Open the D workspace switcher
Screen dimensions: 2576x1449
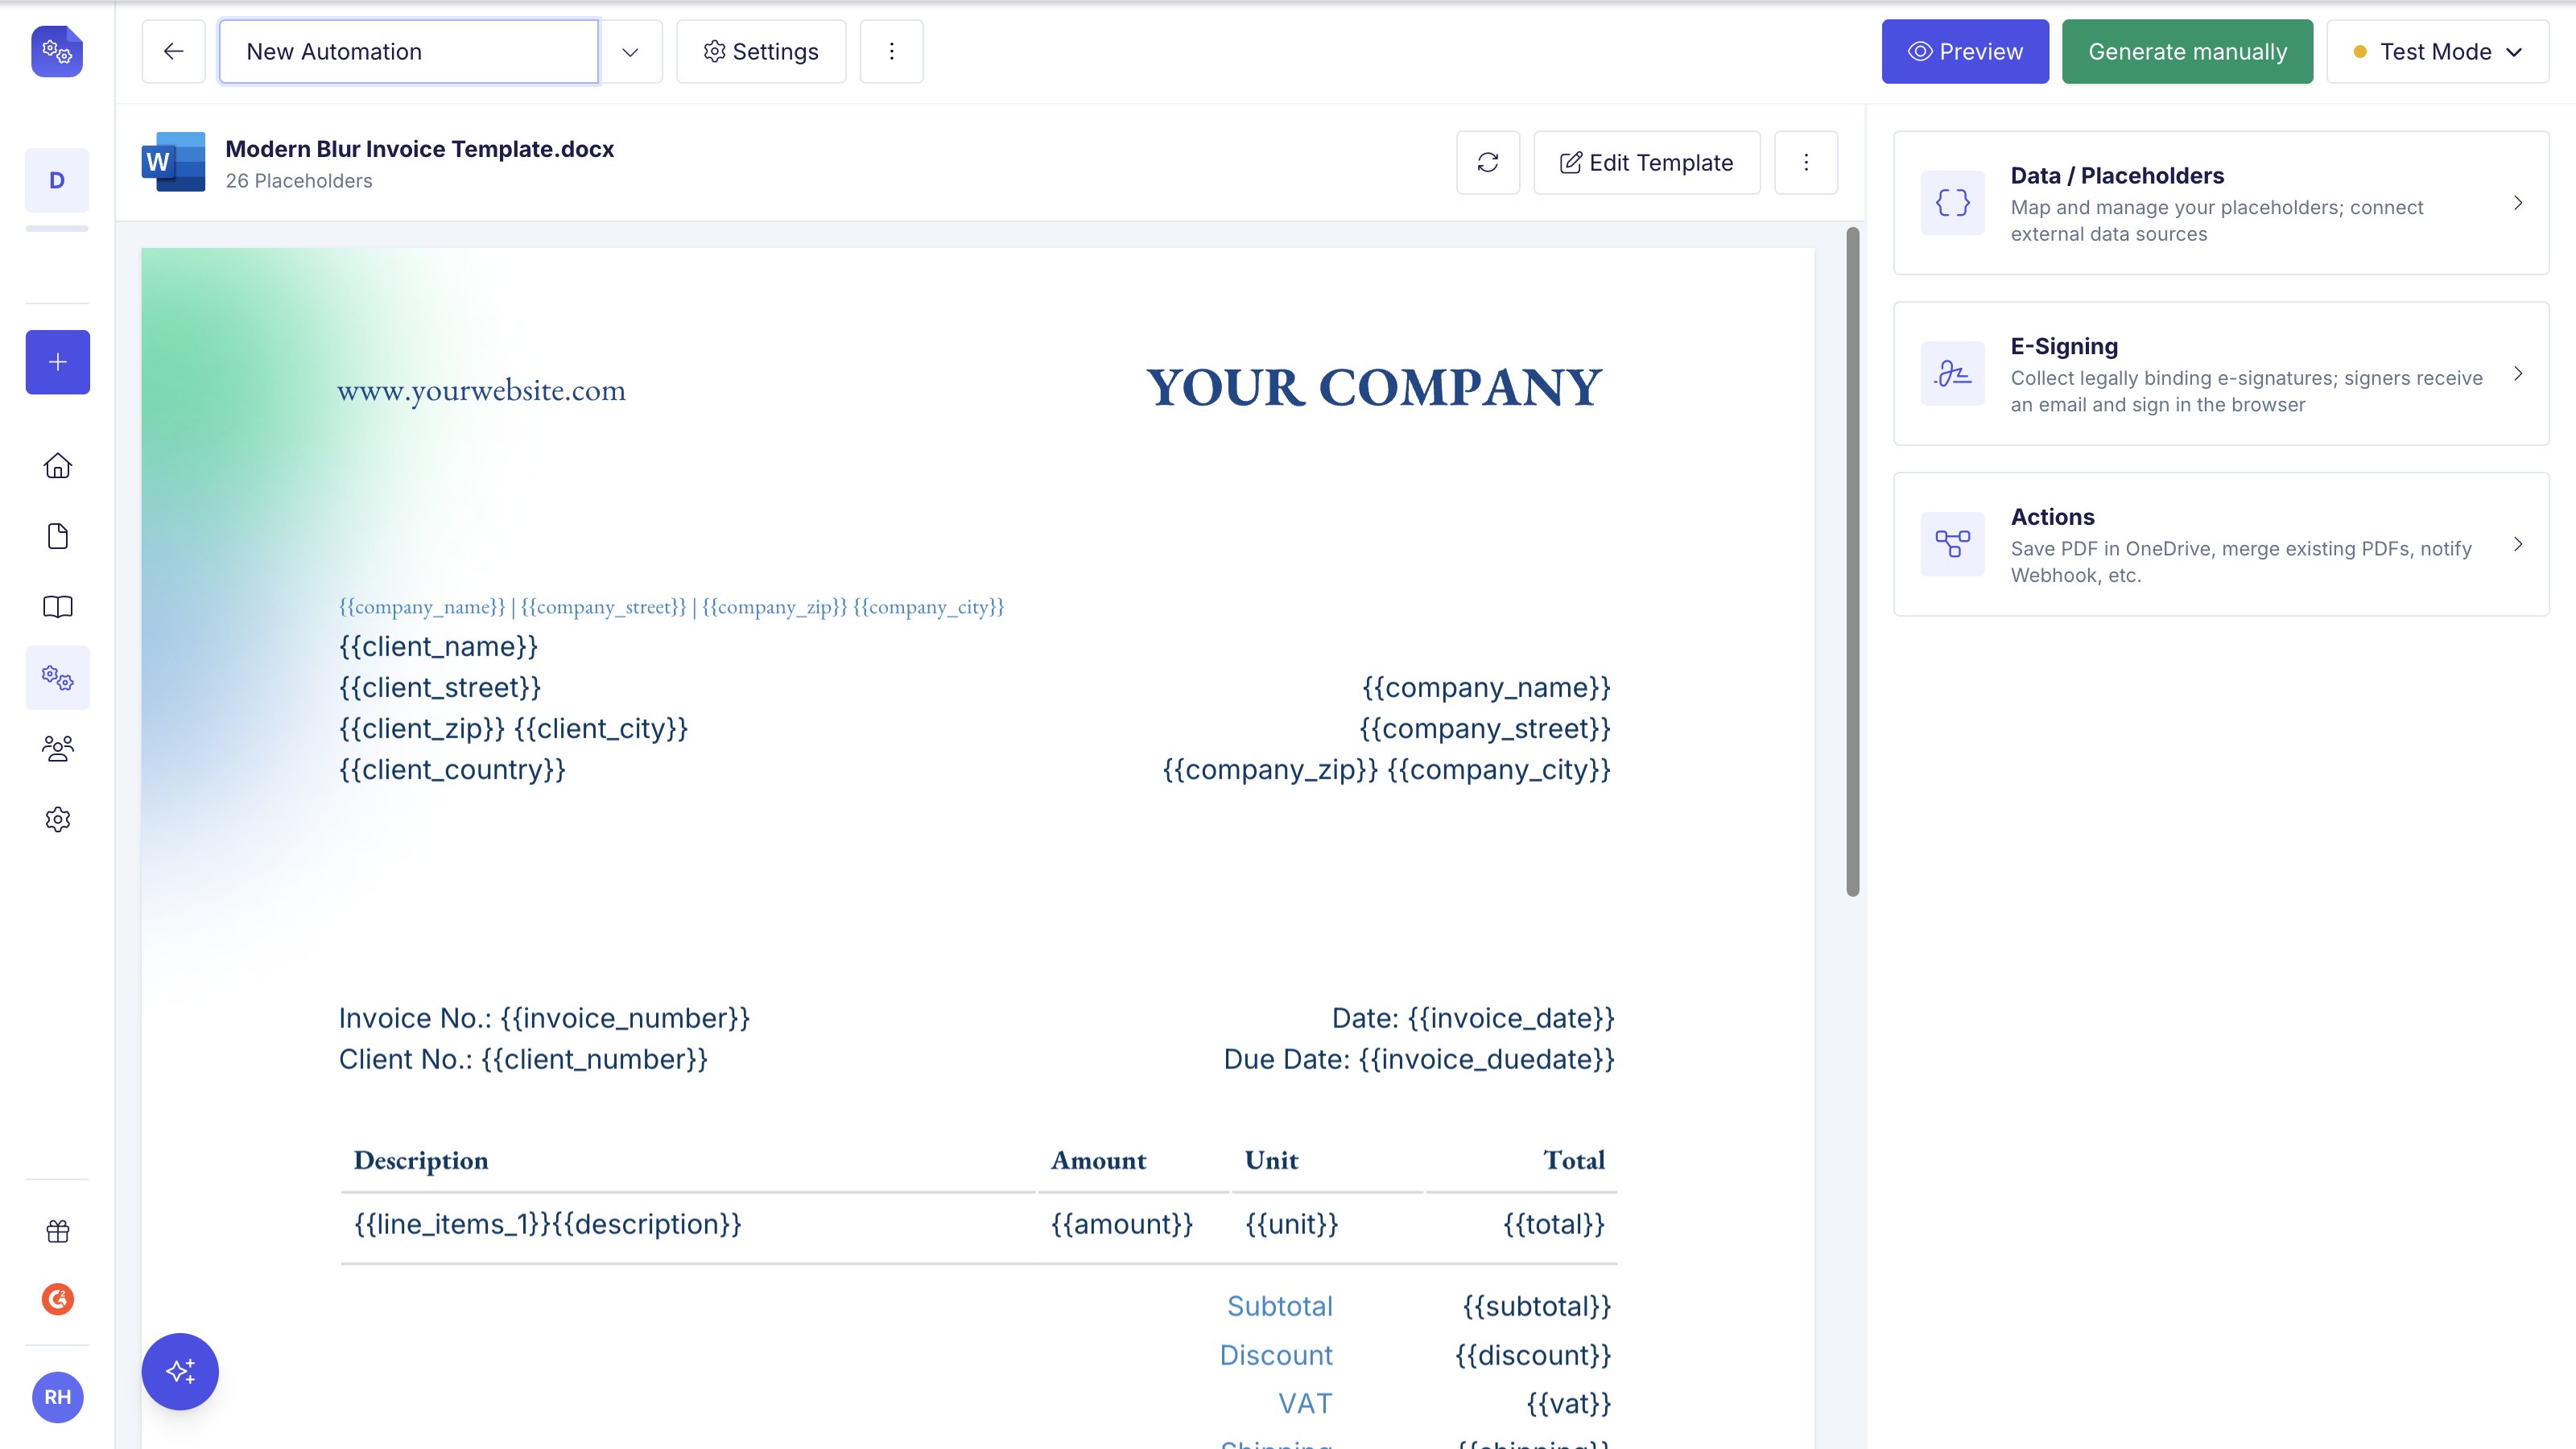57,180
